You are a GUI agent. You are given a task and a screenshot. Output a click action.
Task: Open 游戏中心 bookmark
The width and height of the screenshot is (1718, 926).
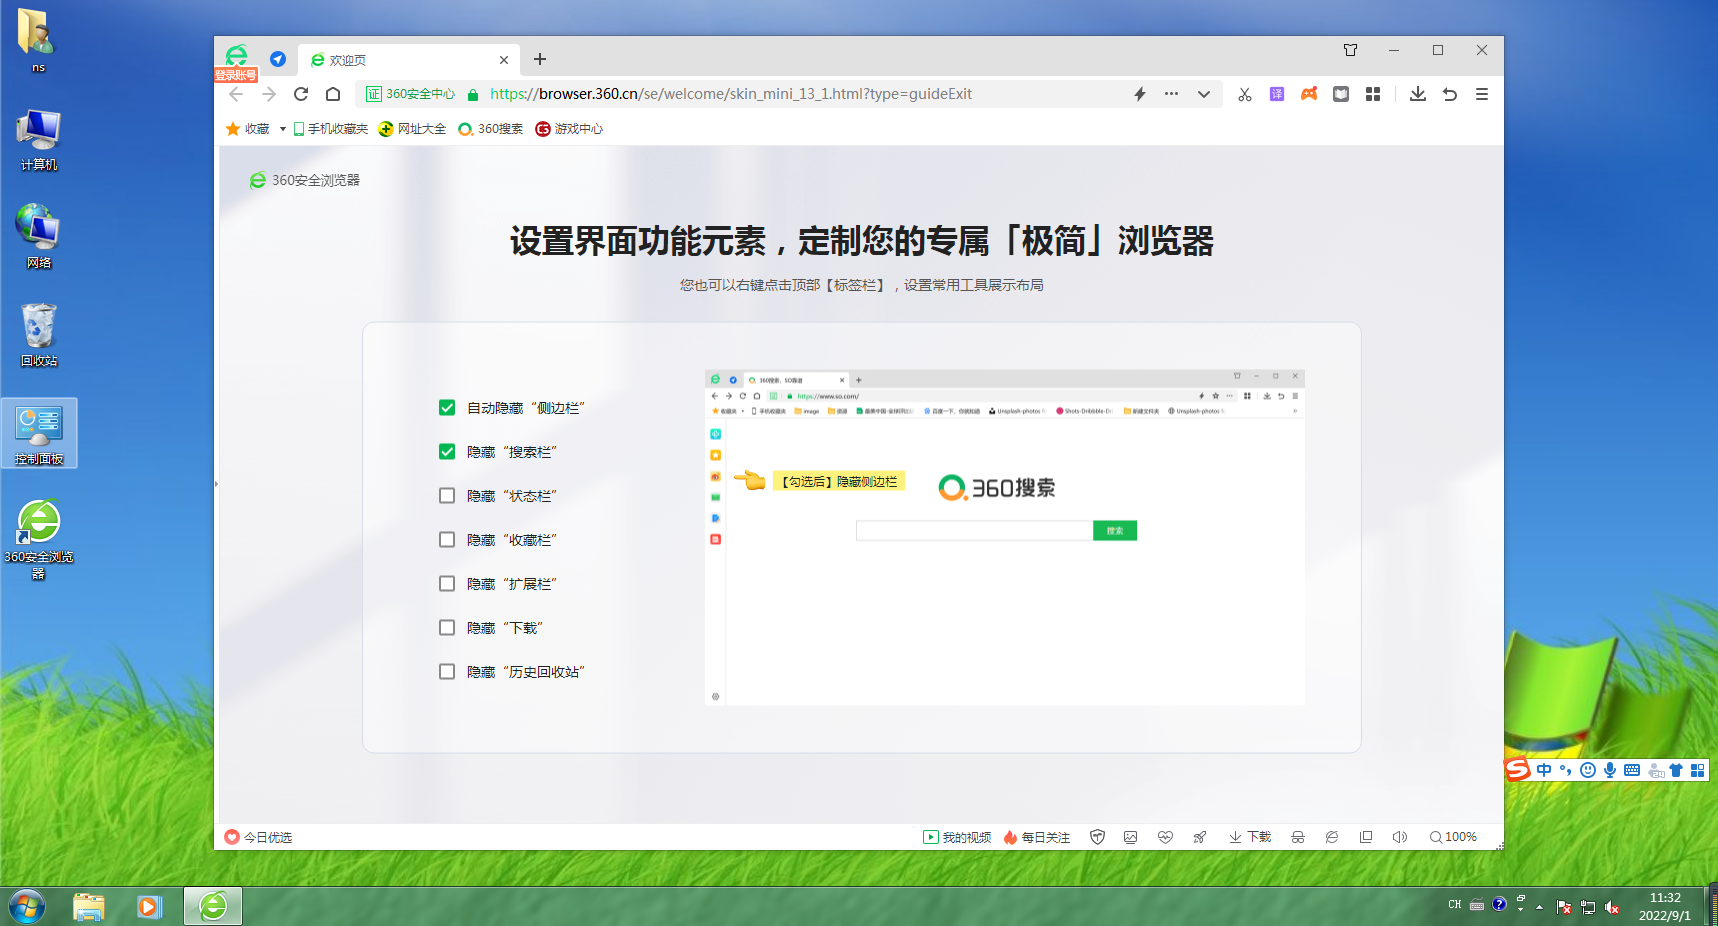569,129
